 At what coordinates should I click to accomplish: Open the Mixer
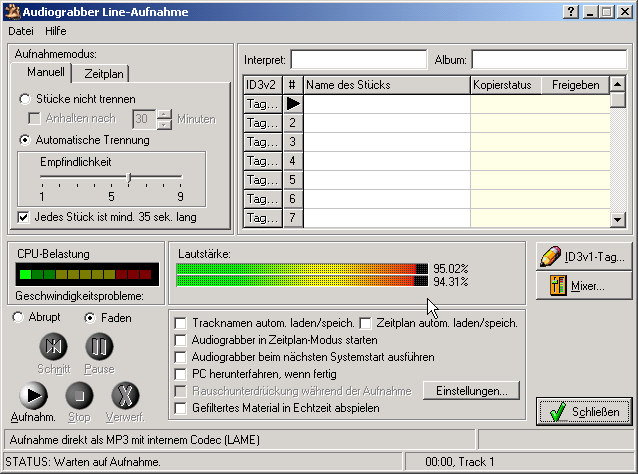[x=584, y=286]
